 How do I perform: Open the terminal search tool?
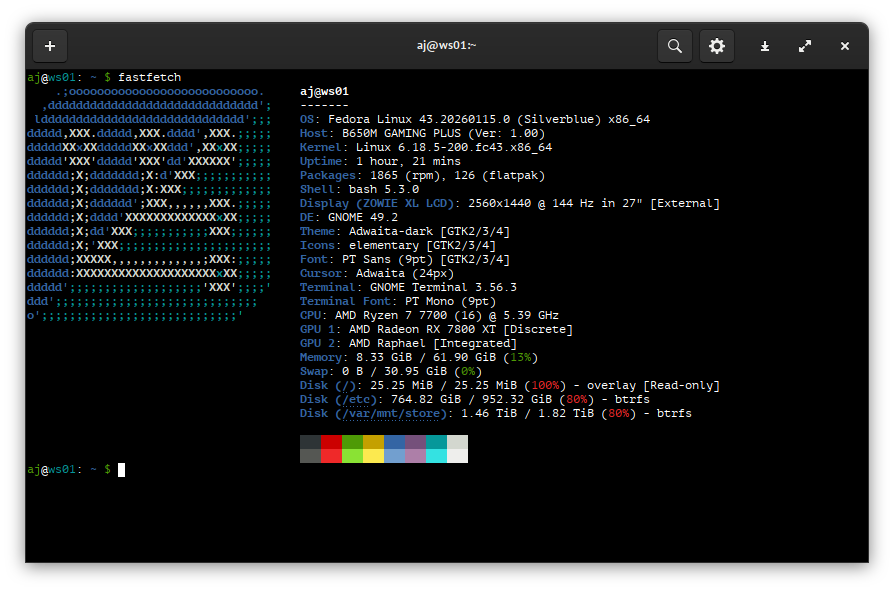tap(675, 46)
